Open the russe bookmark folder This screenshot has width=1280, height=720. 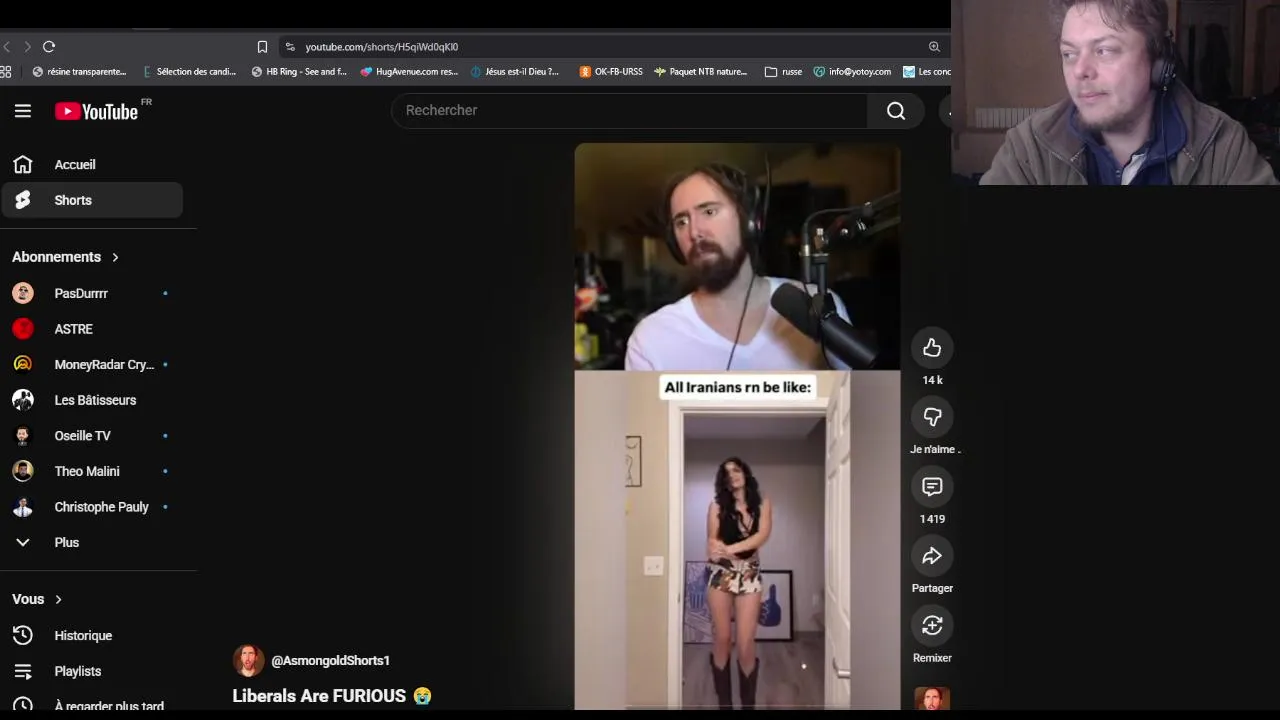783,72
